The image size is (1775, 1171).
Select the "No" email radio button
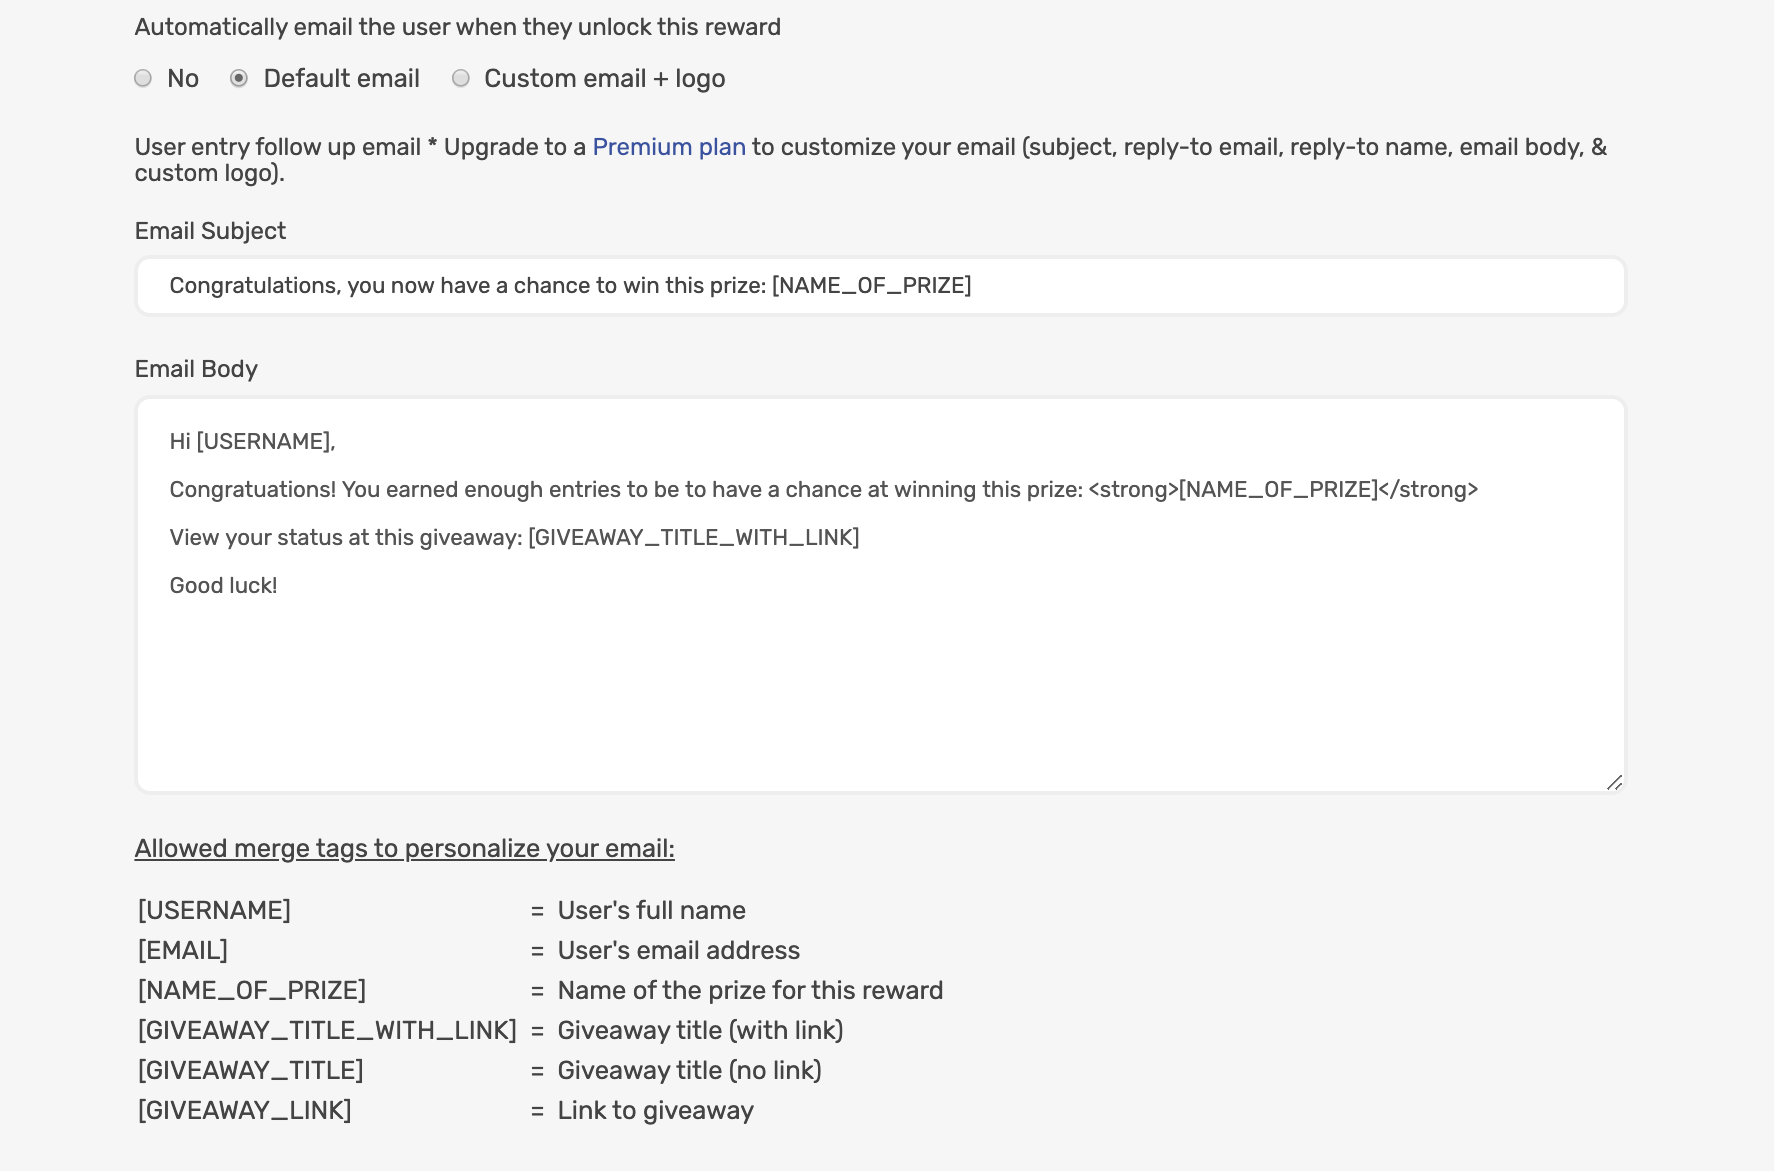(x=143, y=78)
